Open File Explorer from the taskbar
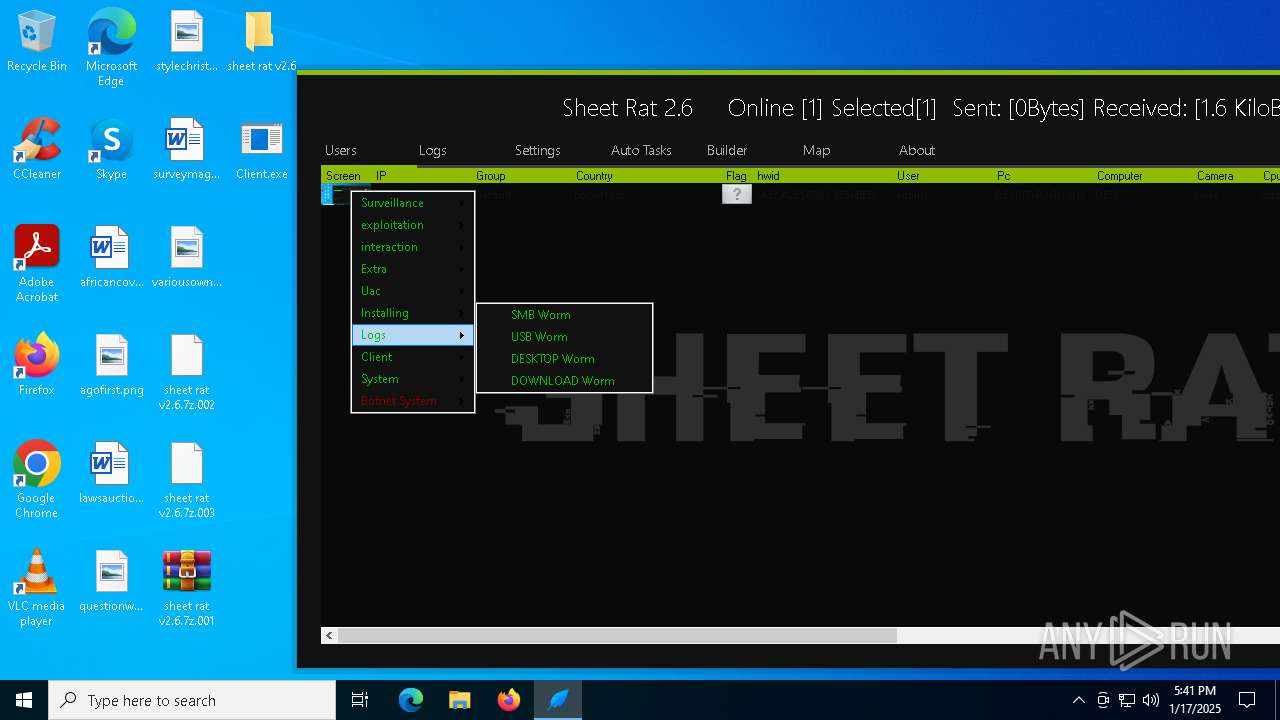 coord(460,700)
